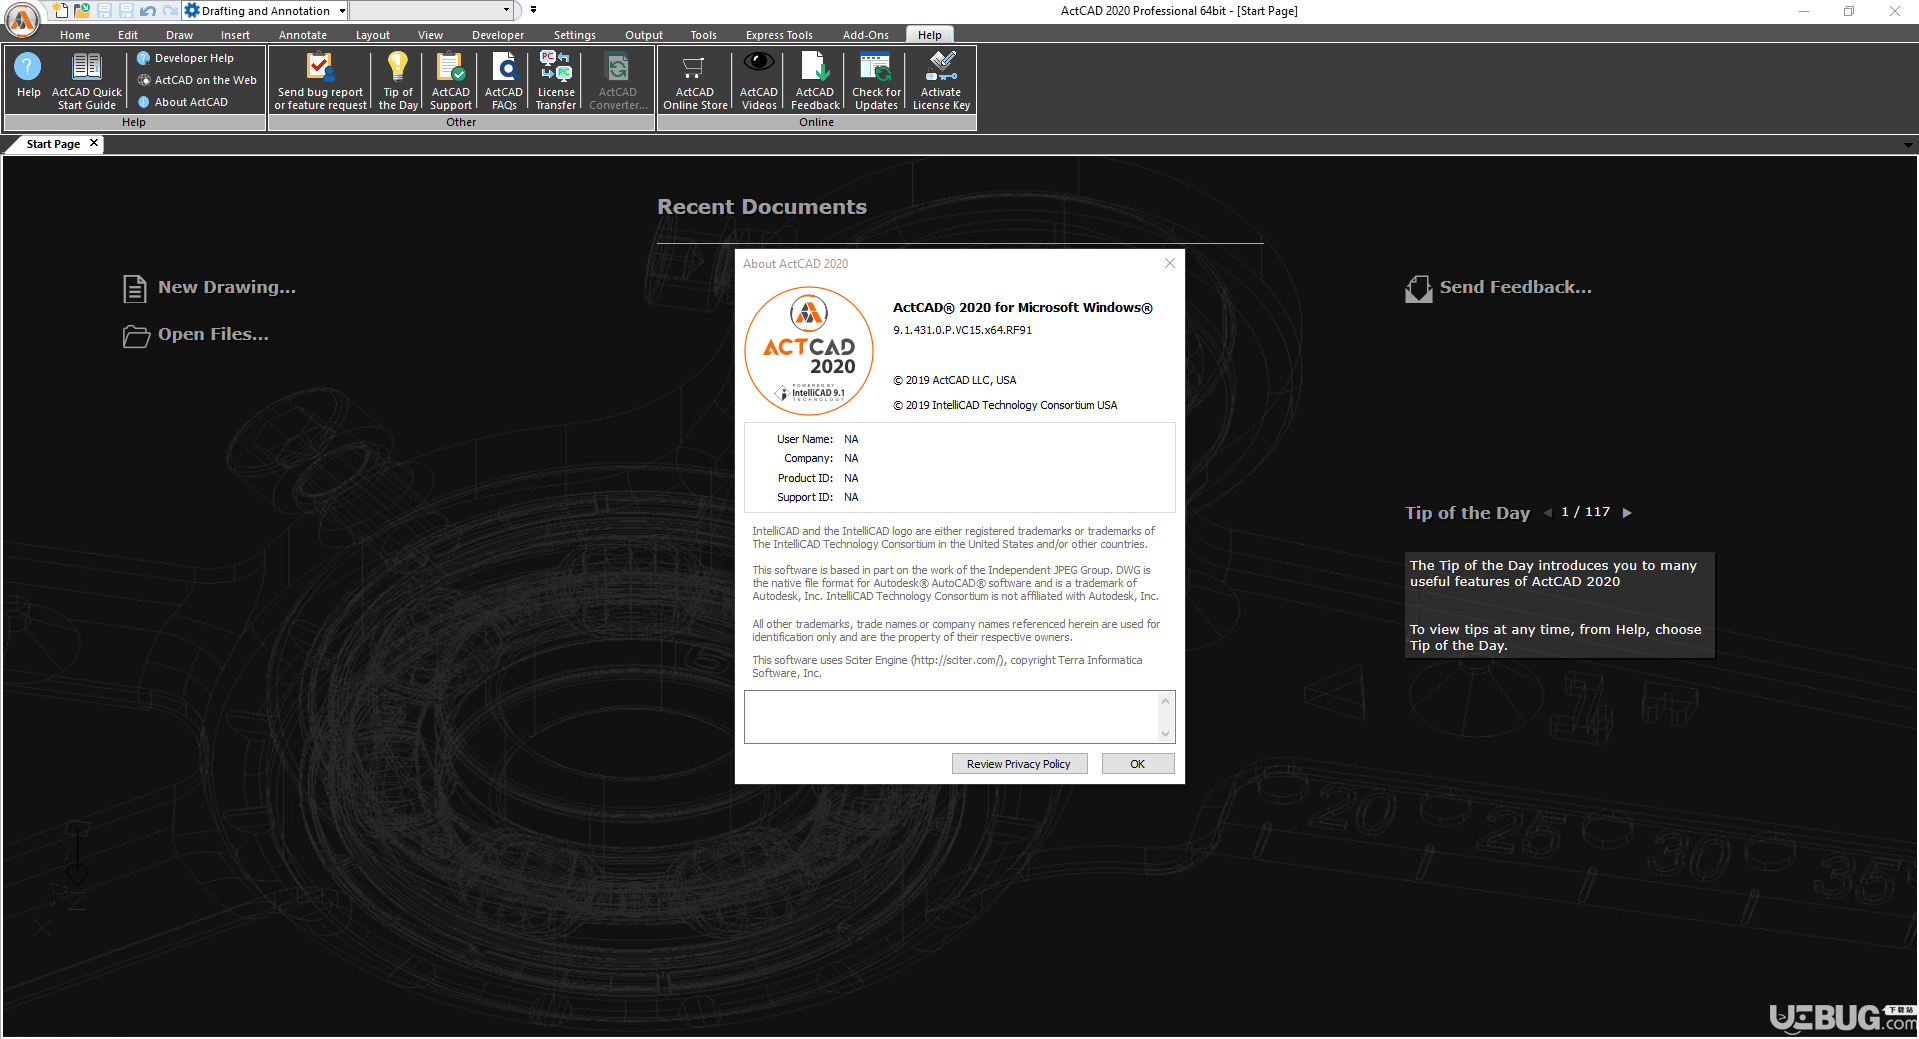Switch to the Insert ribbon tab
The image size is (1919, 1039).
(x=235, y=35)
